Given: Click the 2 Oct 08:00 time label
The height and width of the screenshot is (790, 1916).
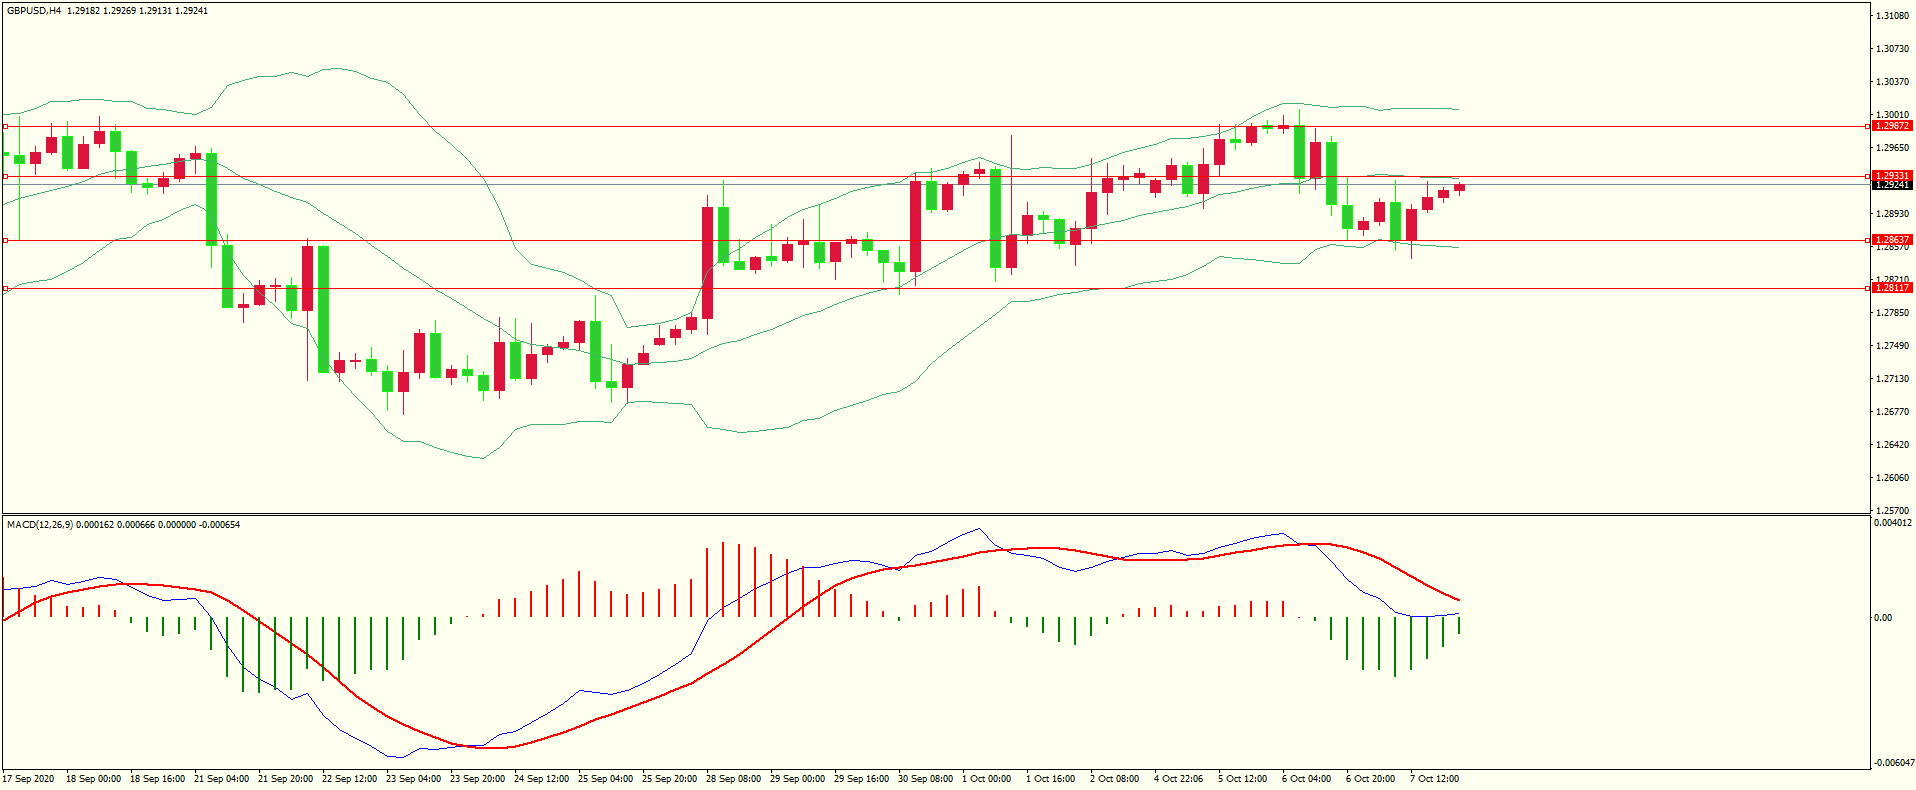Looking at the screenshot, I should pyautogui.click(x=1114, y=778).
